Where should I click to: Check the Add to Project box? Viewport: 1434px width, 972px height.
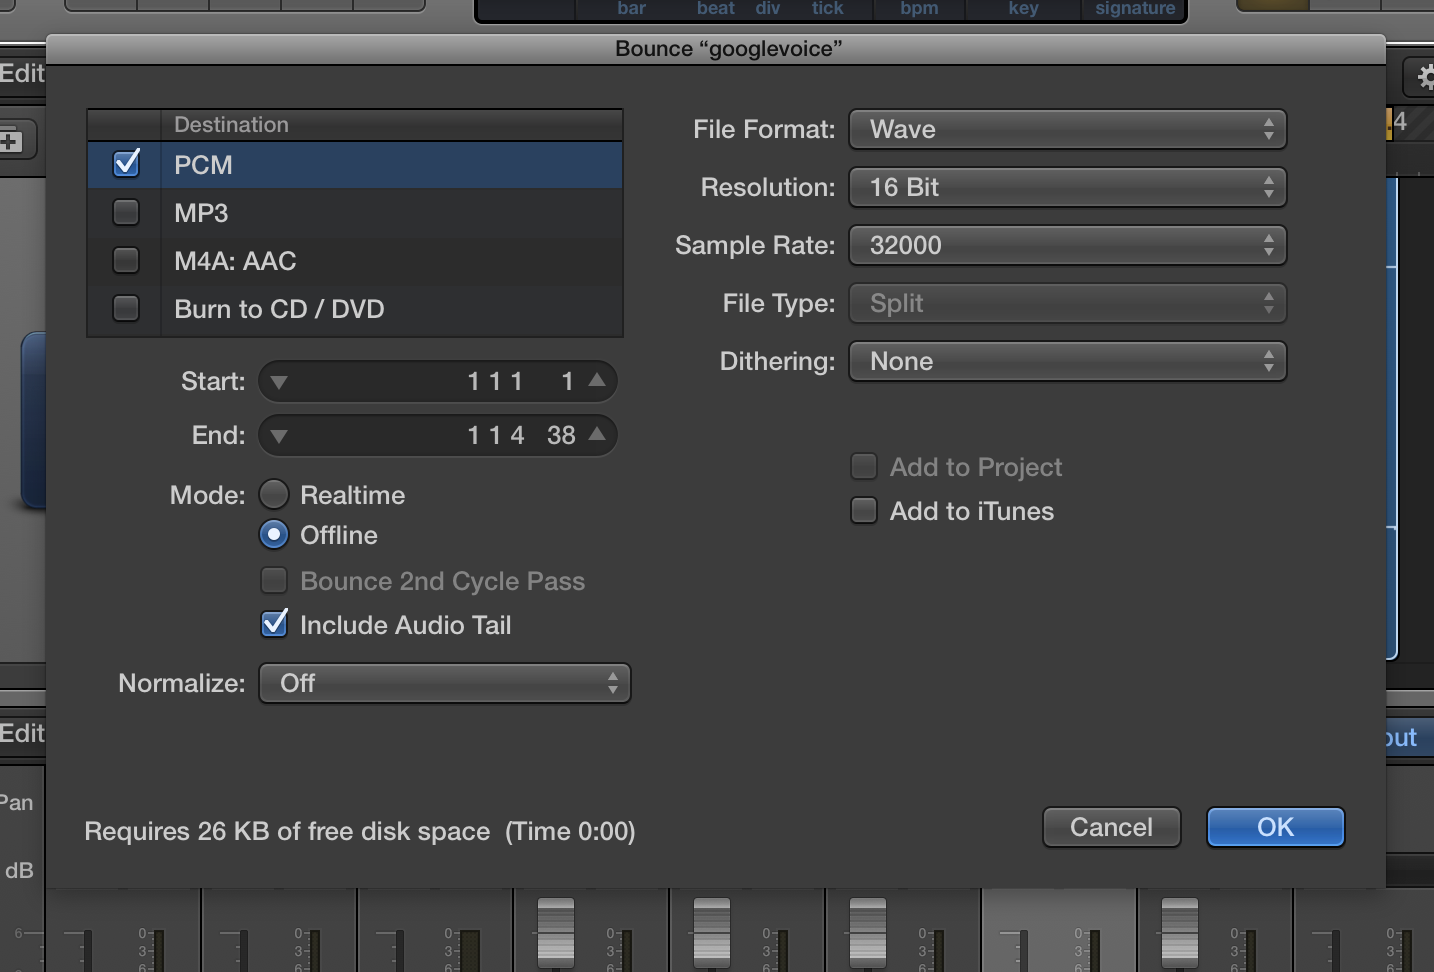tap(864, 466)
